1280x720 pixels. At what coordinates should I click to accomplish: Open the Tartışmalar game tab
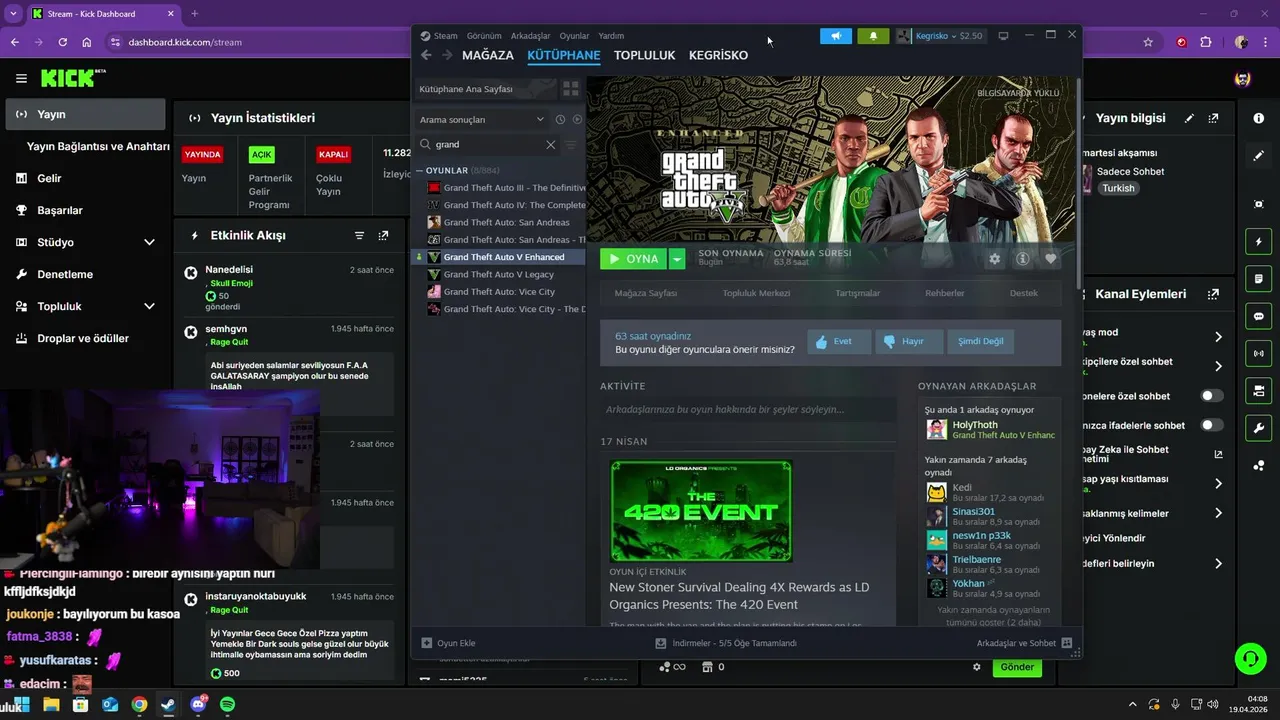pyautogui.click(x=858, y=293)
